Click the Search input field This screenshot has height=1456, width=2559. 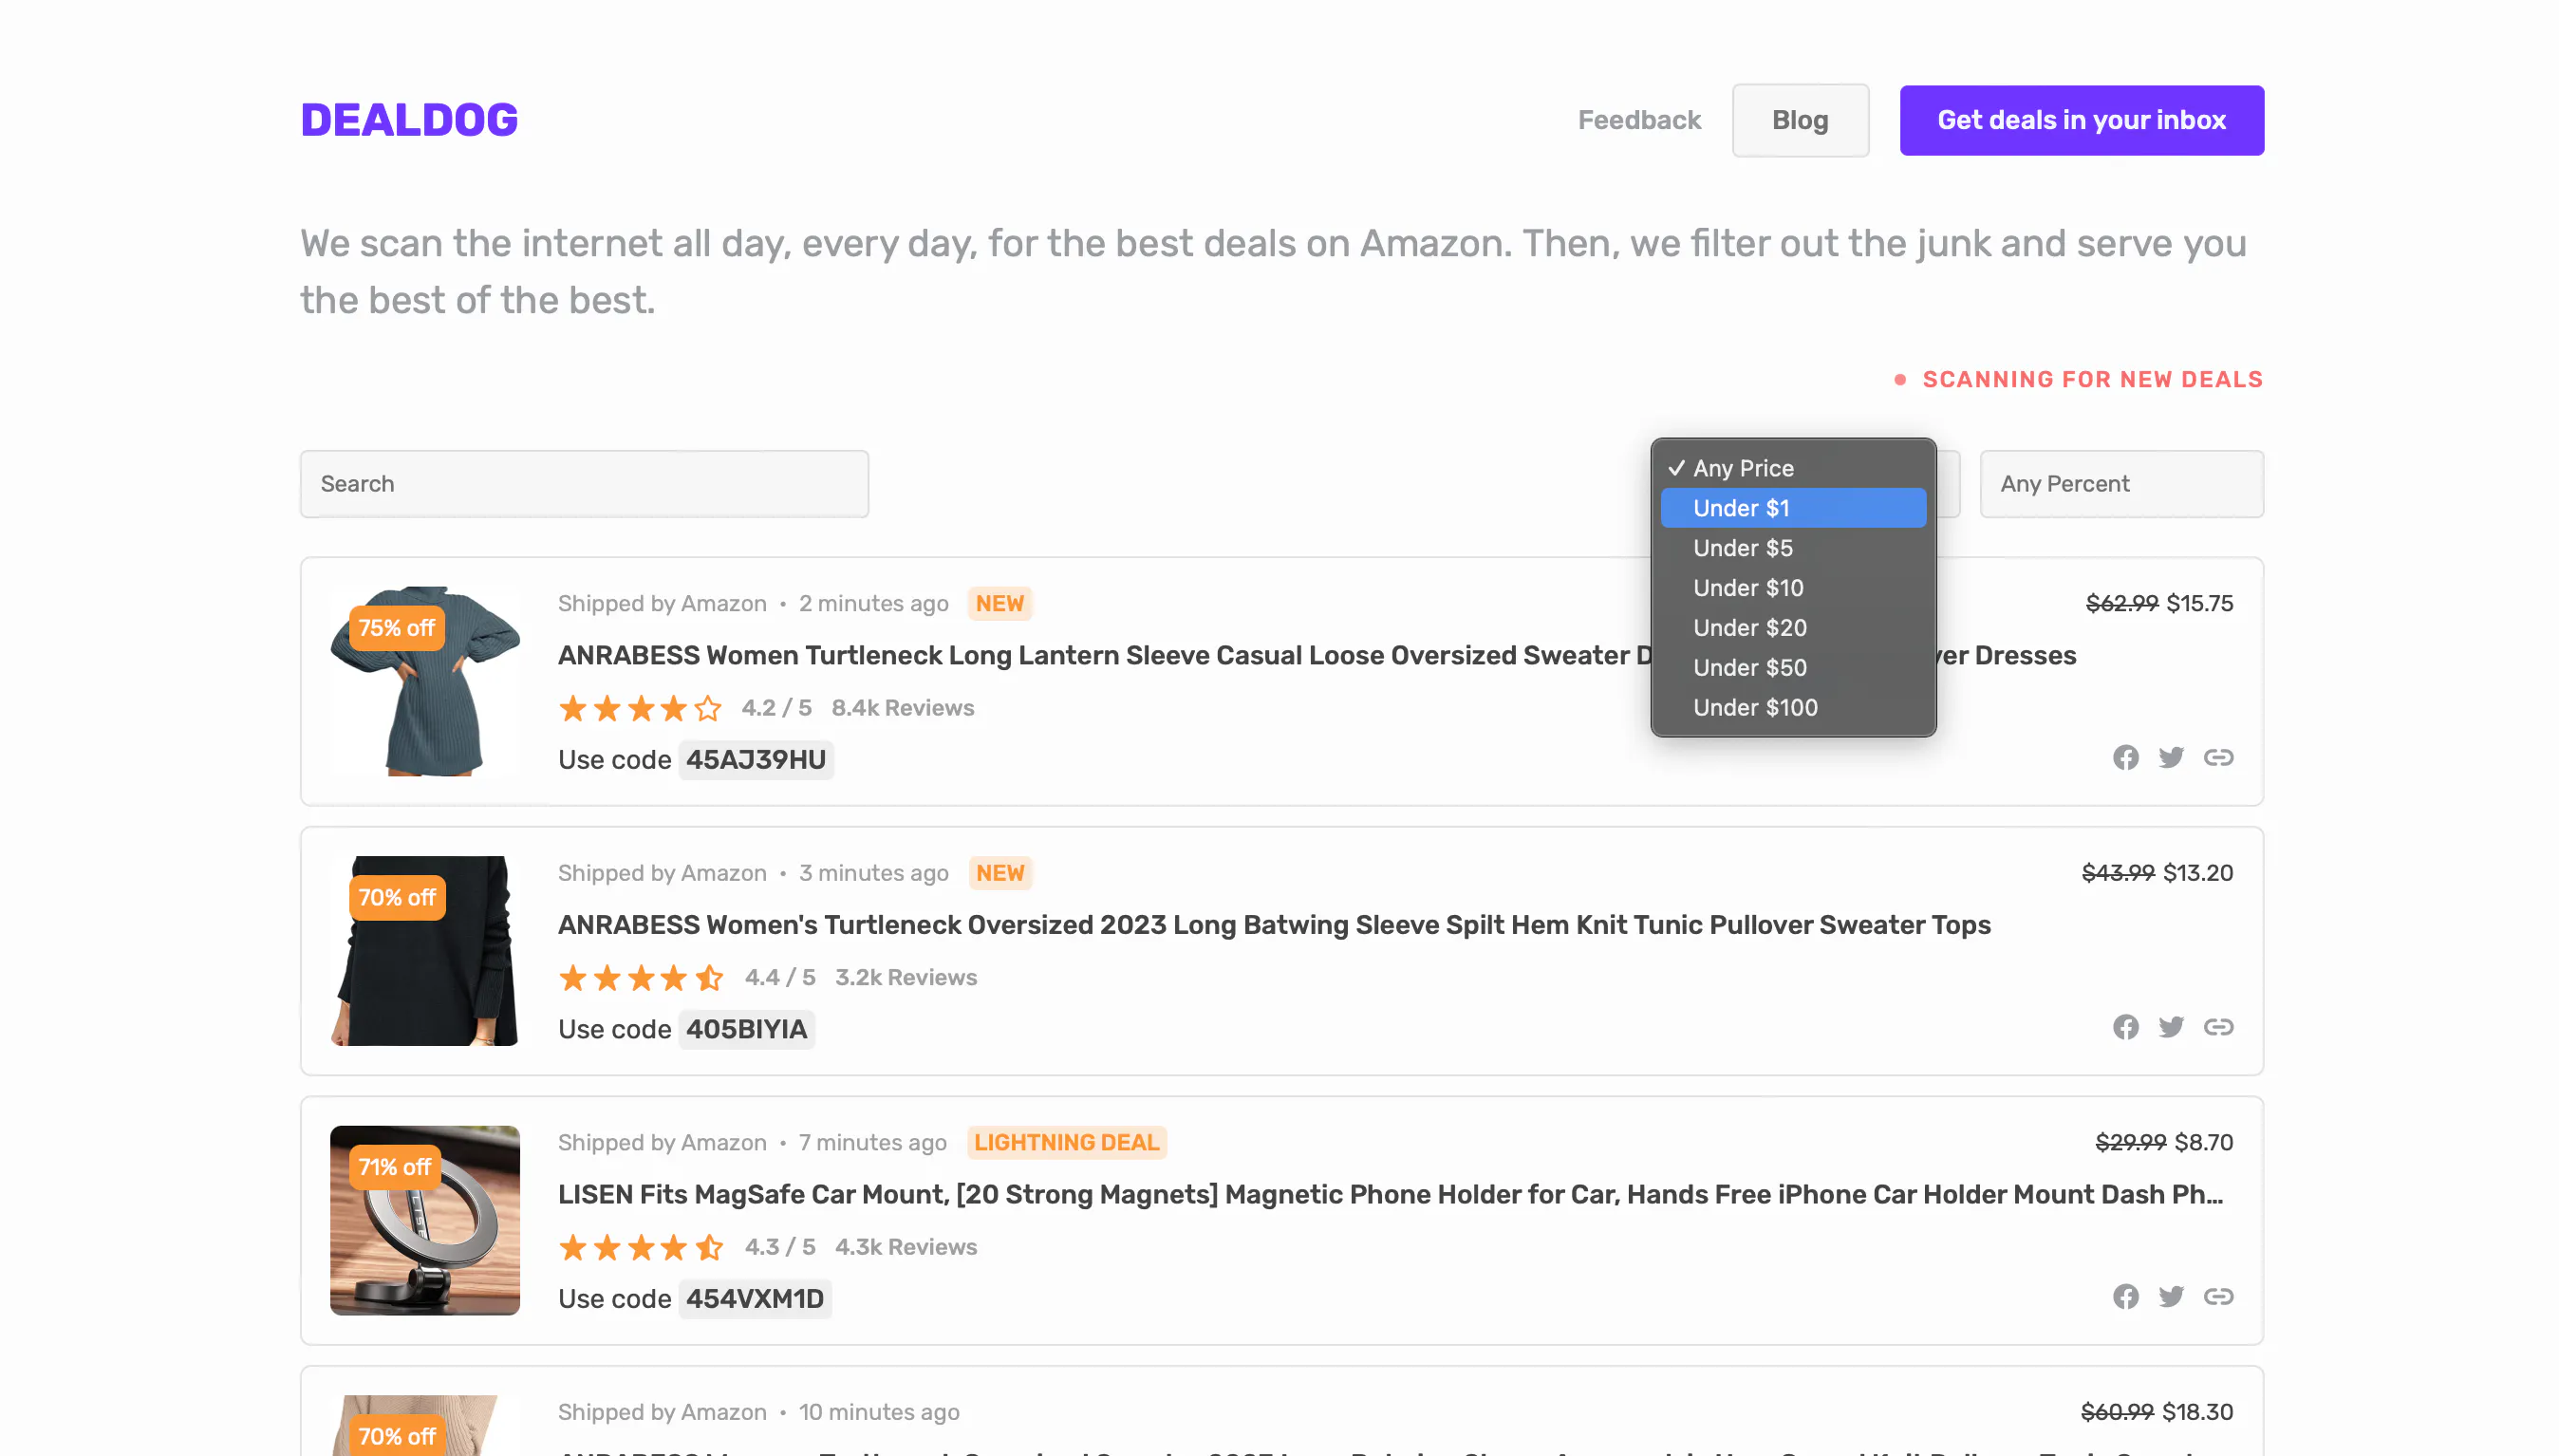point(584,484)
